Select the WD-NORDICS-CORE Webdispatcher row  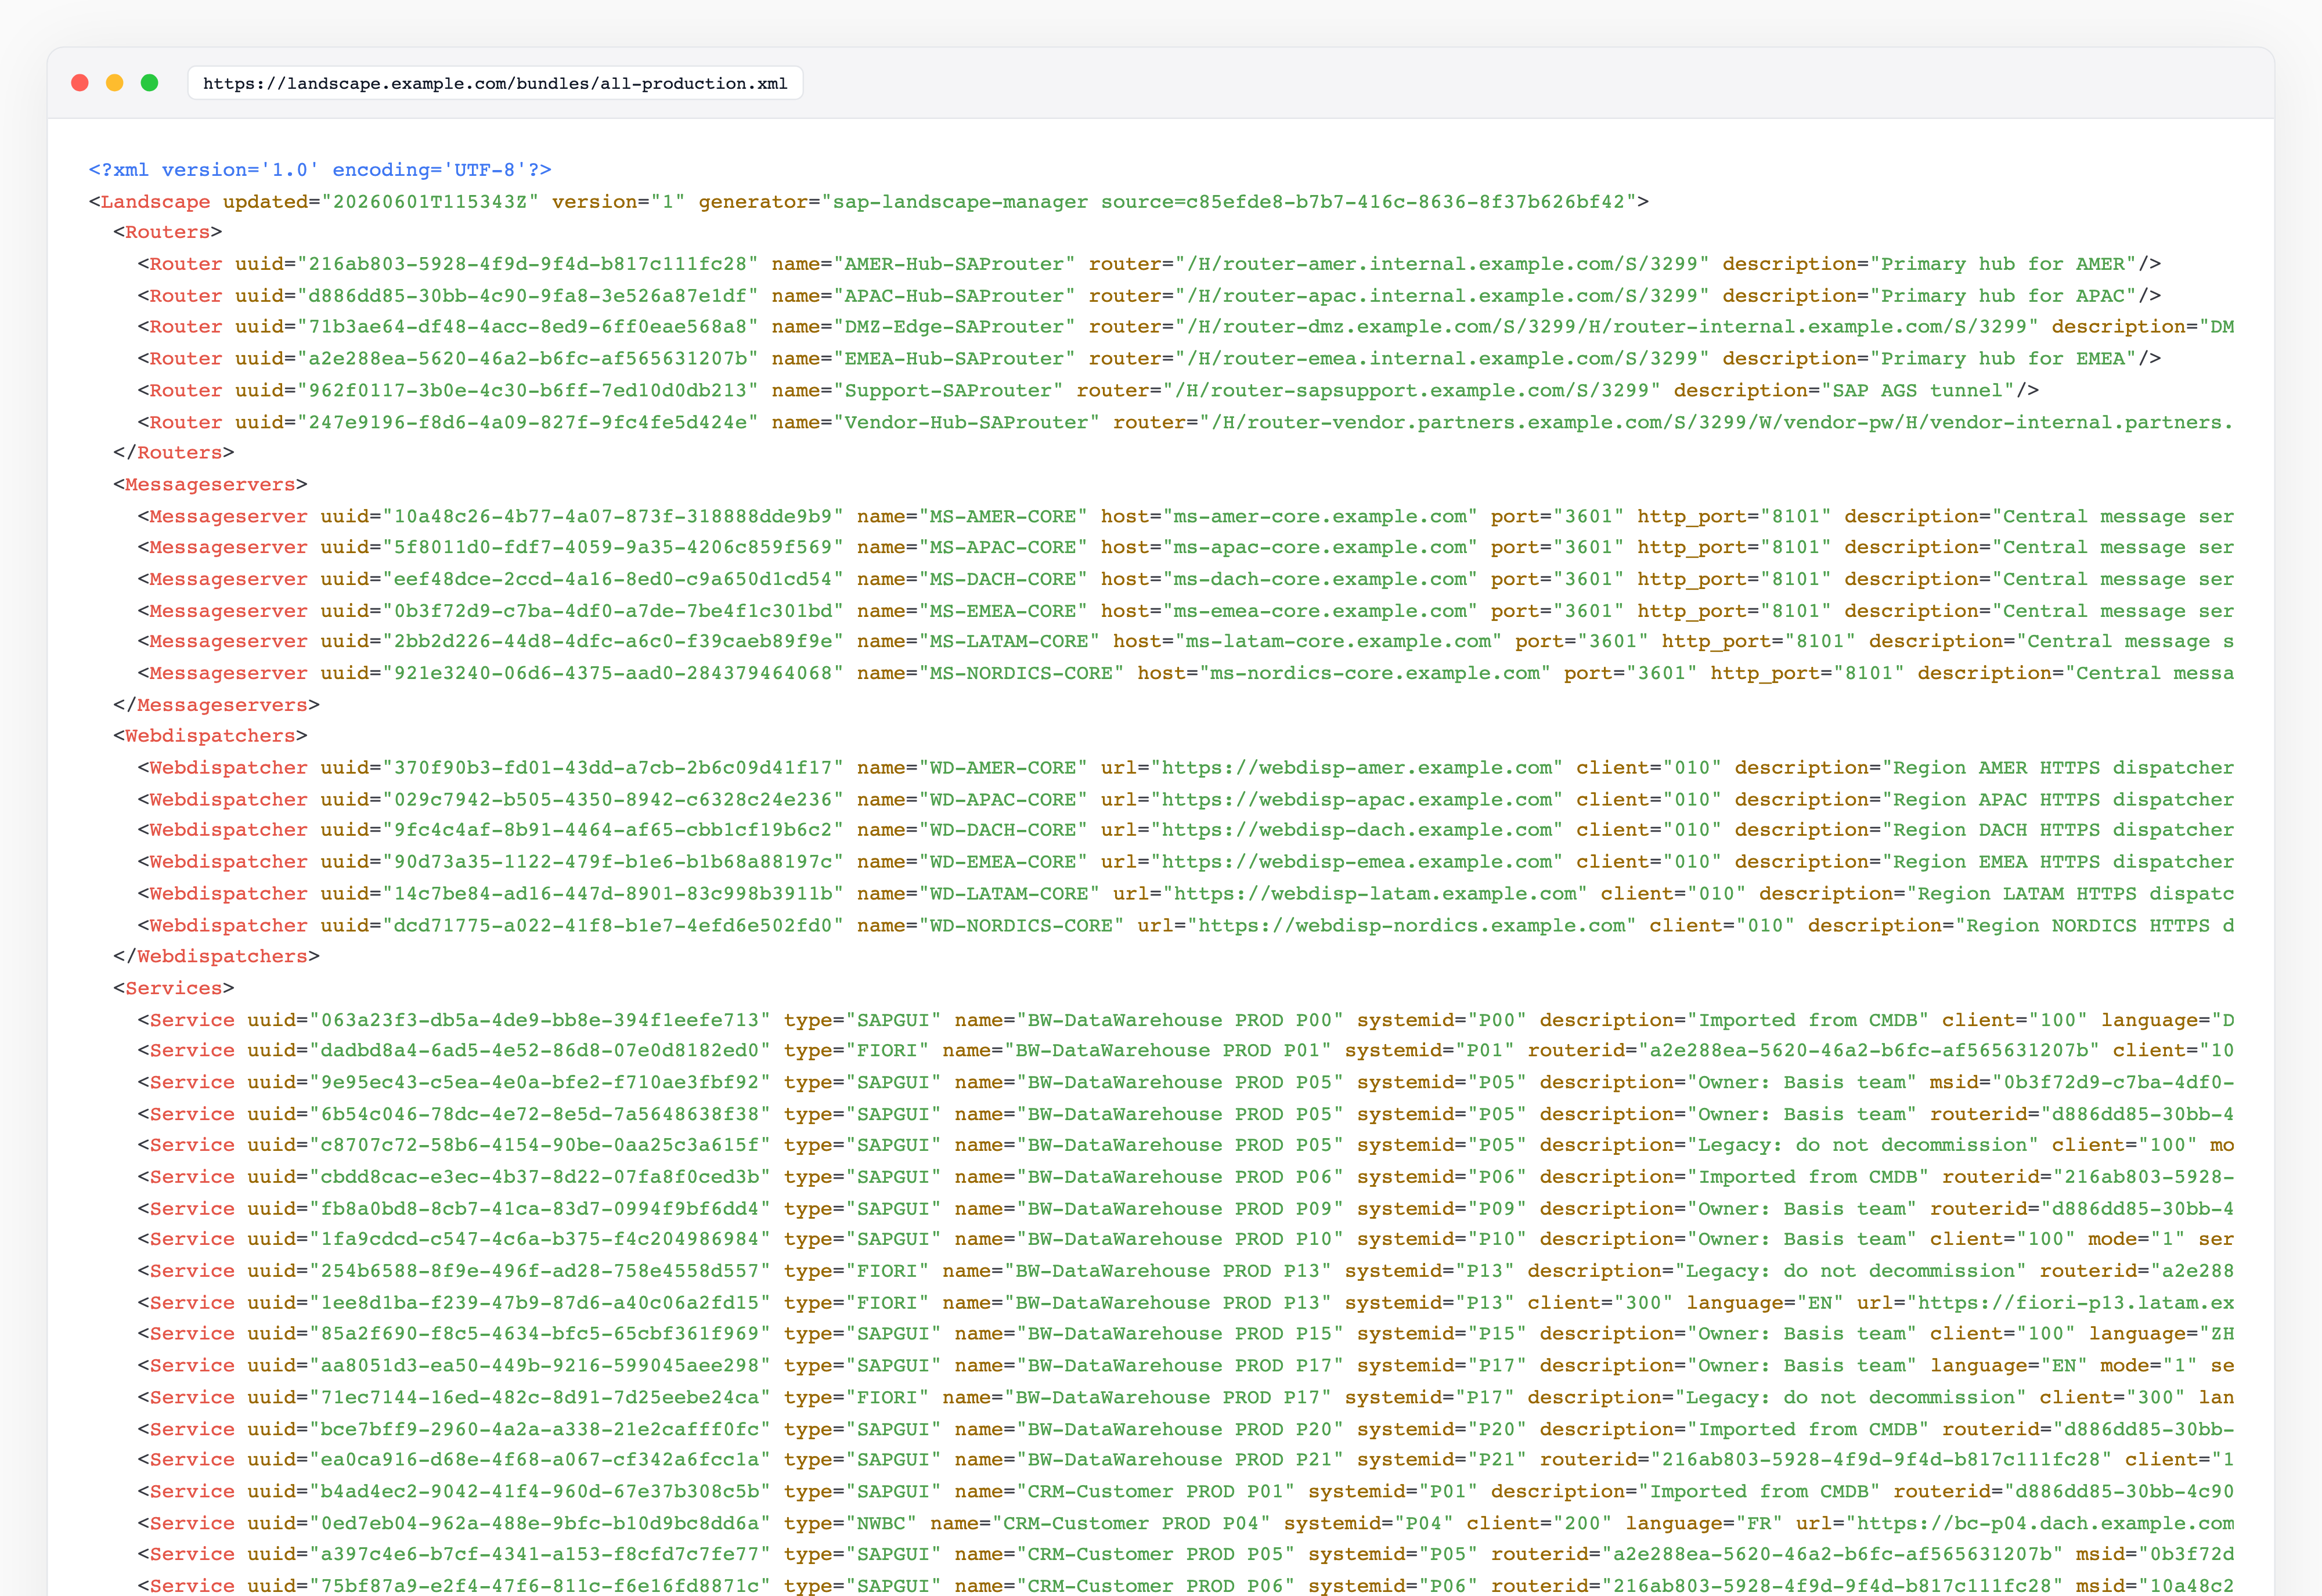point(1185,926)
